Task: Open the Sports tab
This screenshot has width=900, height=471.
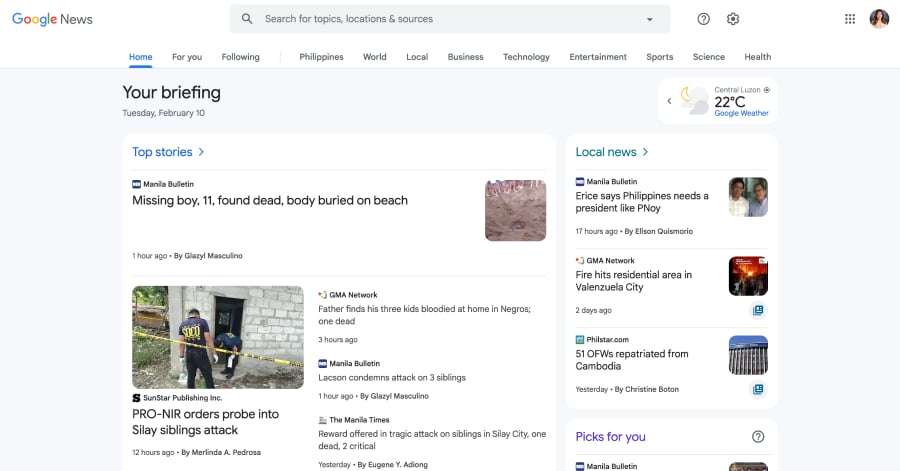Action: (x=660, y=57)
